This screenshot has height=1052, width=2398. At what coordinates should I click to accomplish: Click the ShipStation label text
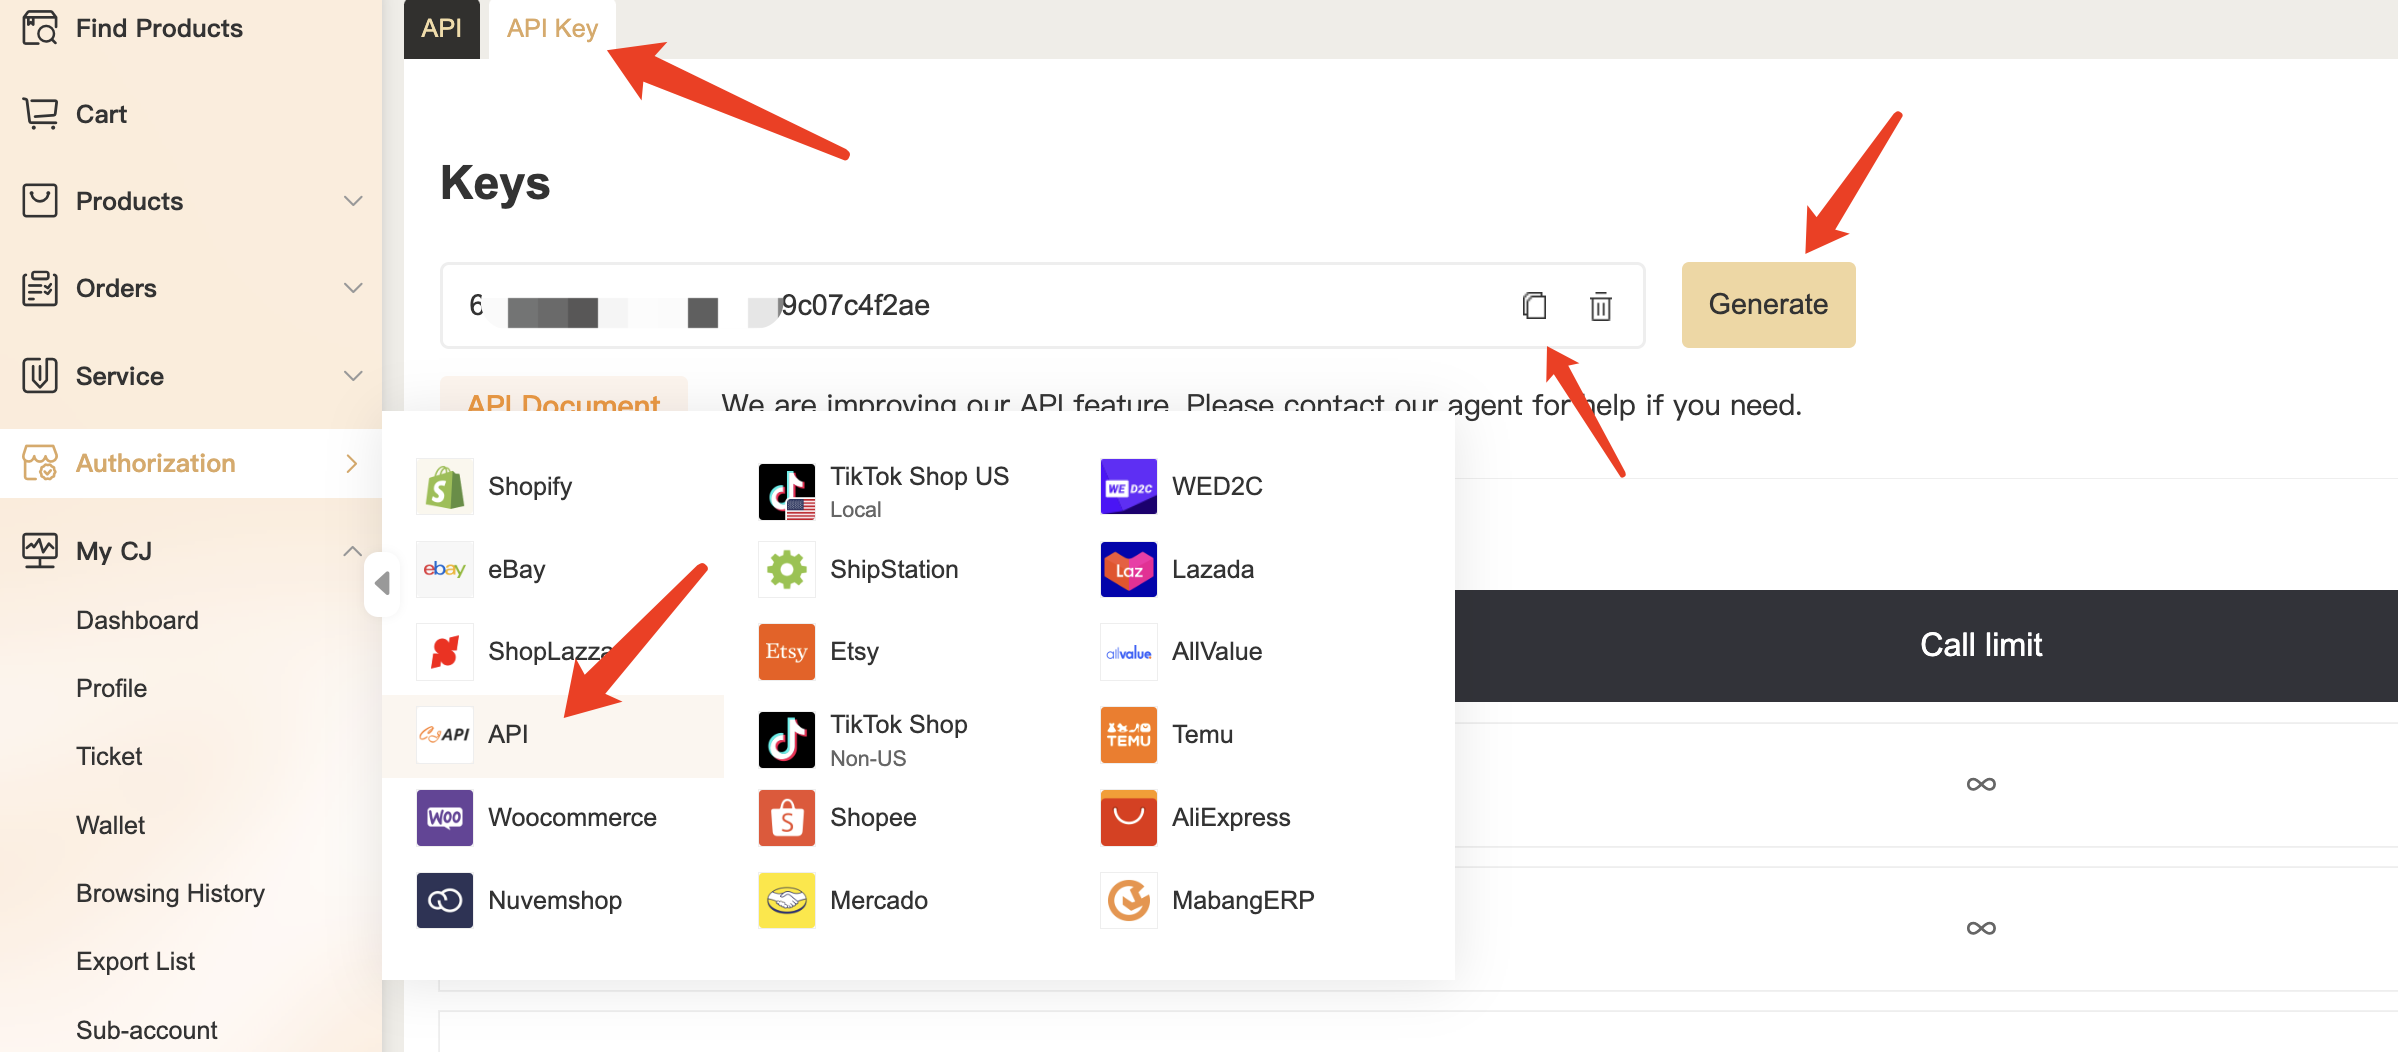coord(894,569)
